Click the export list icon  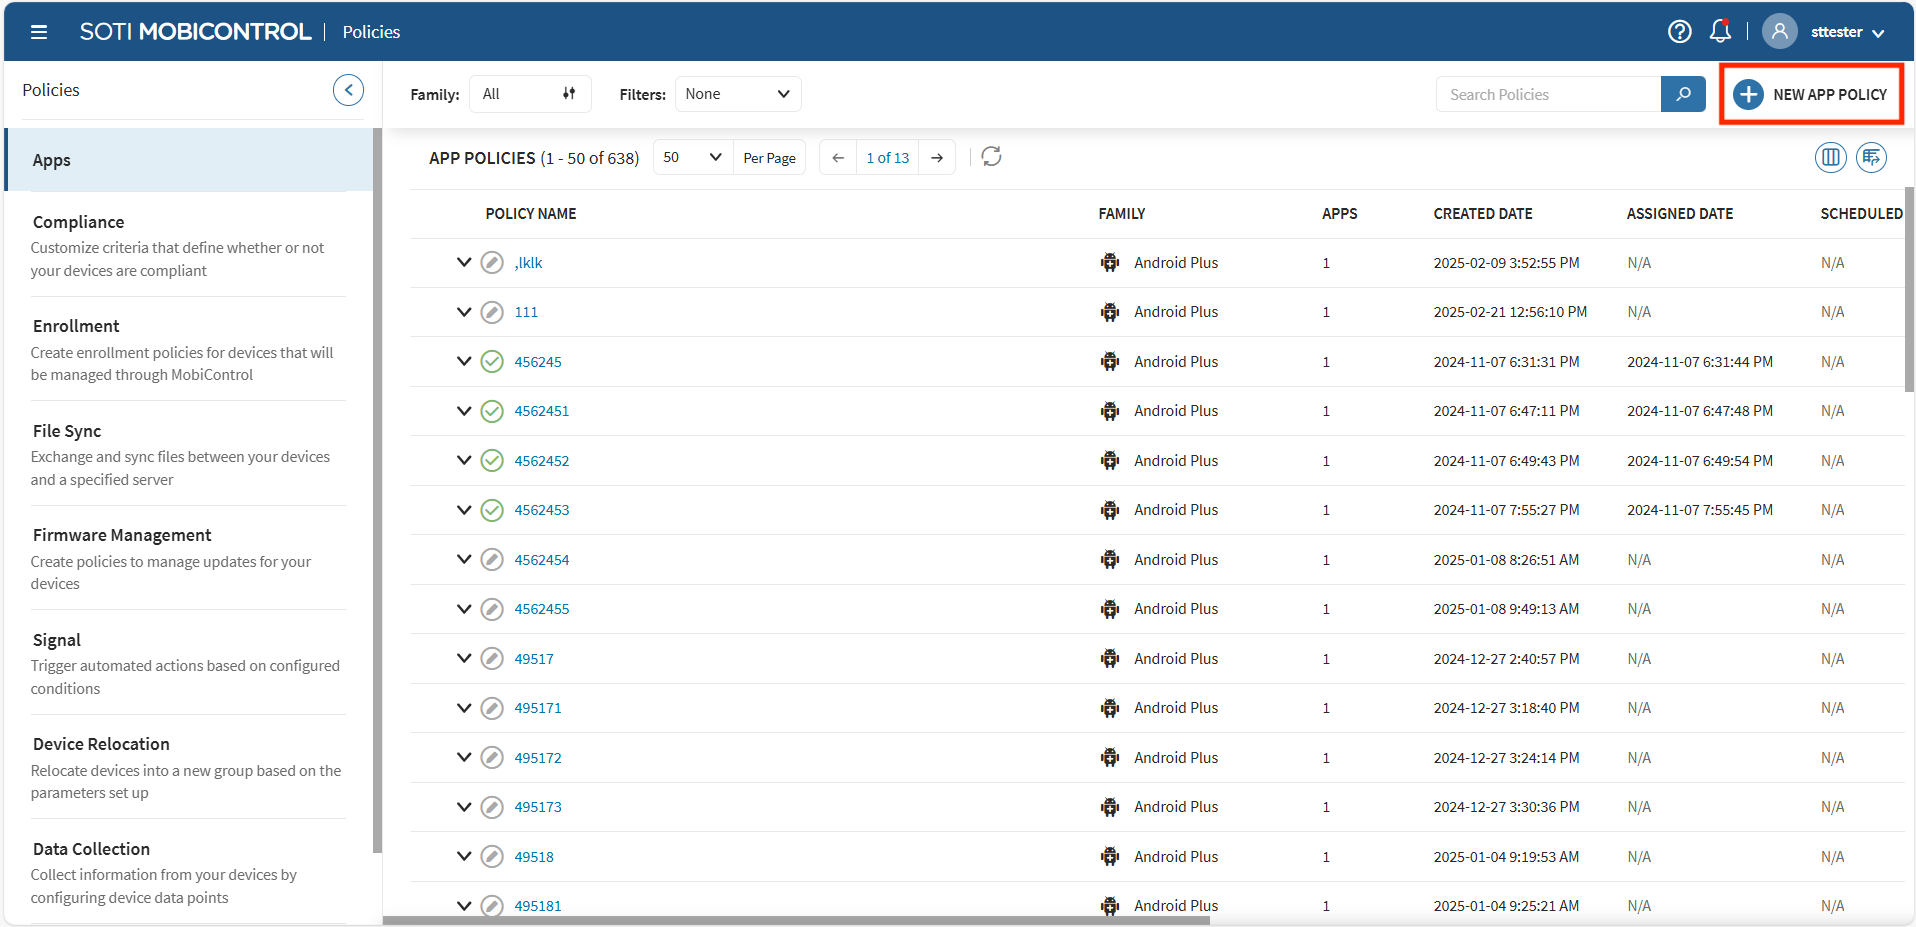click(x=1871, y=157)
